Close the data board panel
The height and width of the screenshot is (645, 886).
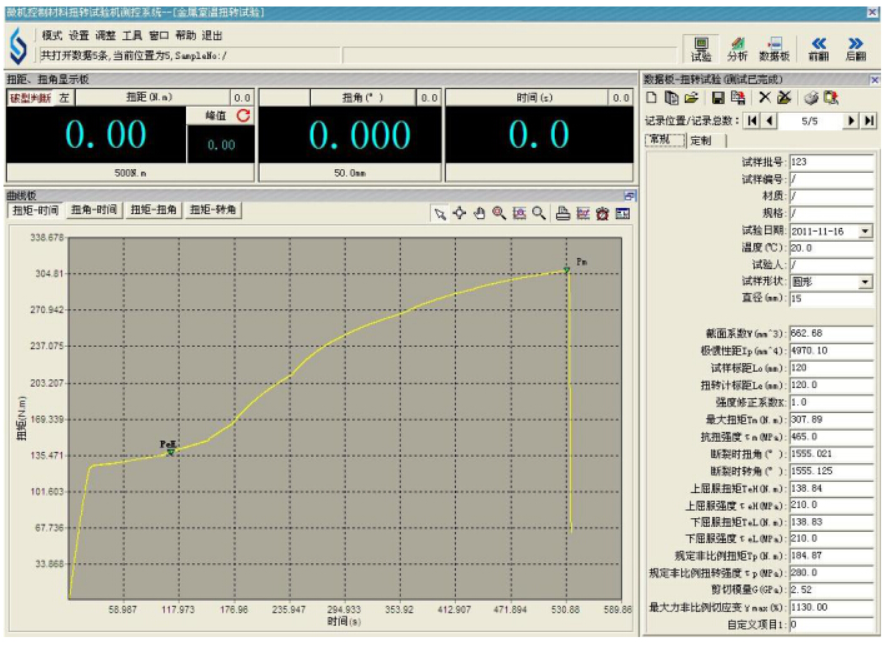point(875,80)
